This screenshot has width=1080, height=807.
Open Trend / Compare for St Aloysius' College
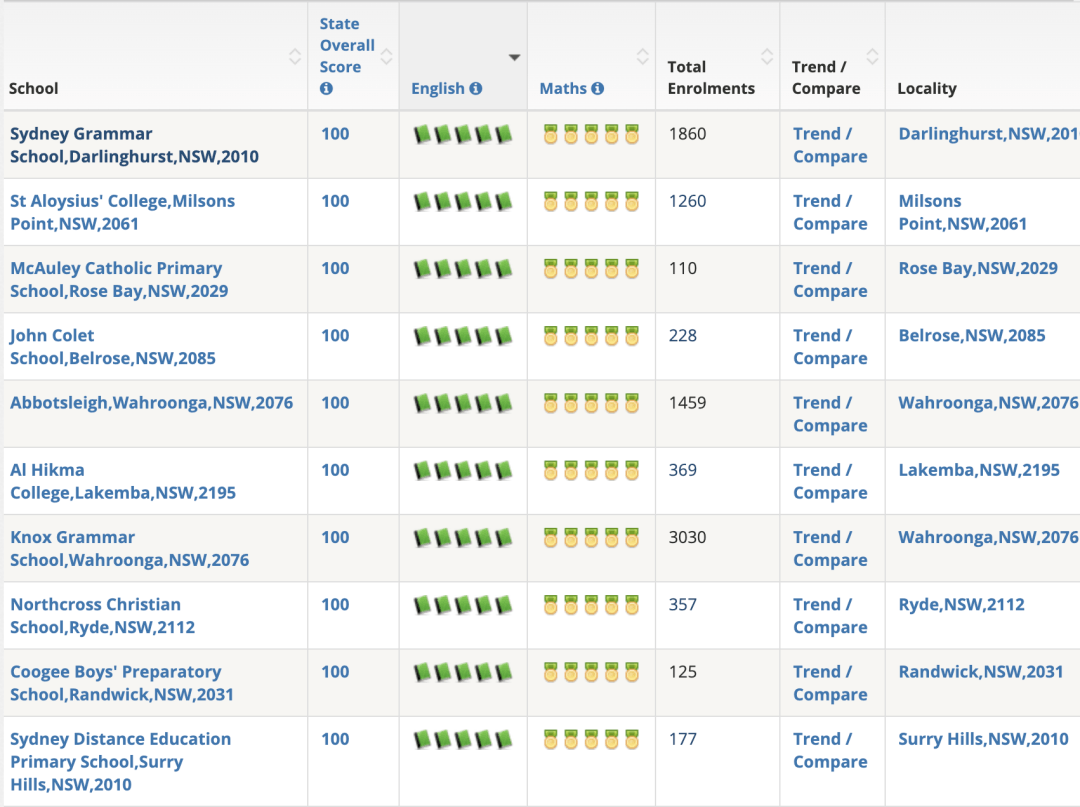point(830,213)
